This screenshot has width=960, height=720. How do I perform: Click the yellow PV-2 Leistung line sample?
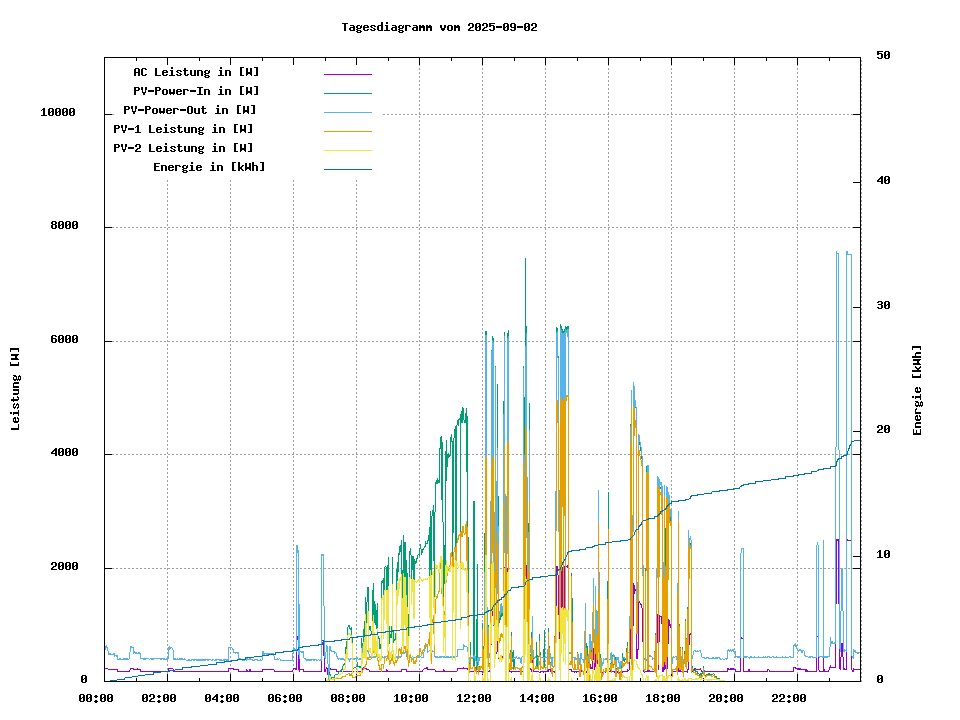point(347,149)
